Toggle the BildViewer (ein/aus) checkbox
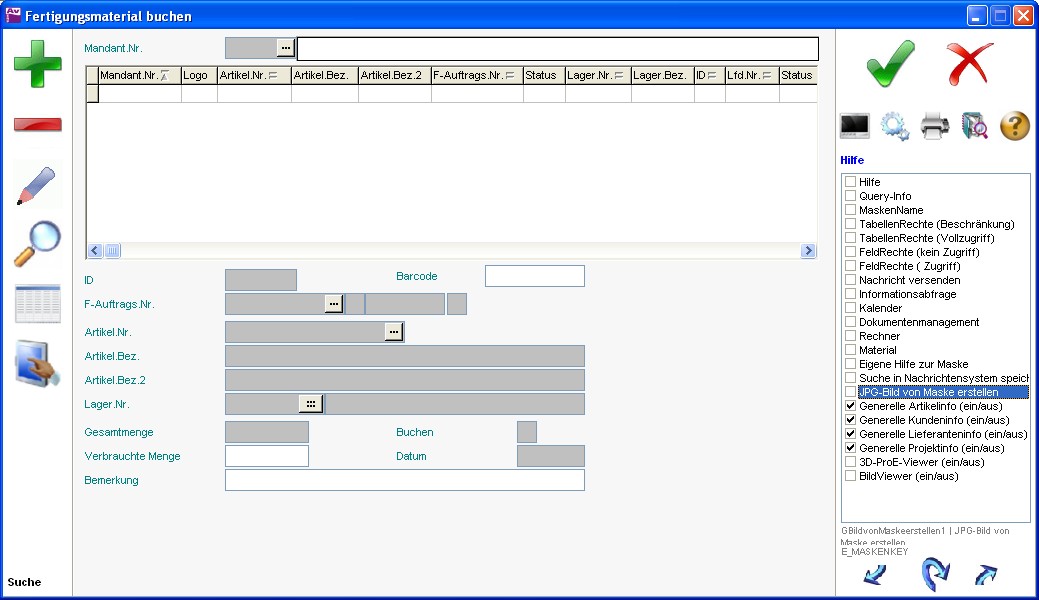The height and width of the screenshot is (600, 1039). [x=850, y=476]
